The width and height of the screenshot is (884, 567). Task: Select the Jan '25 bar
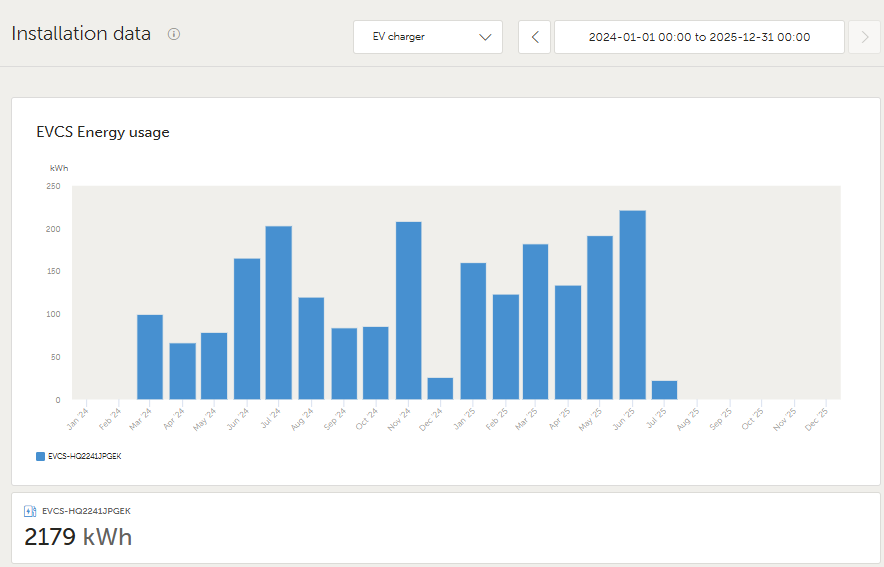pos(473,331)
